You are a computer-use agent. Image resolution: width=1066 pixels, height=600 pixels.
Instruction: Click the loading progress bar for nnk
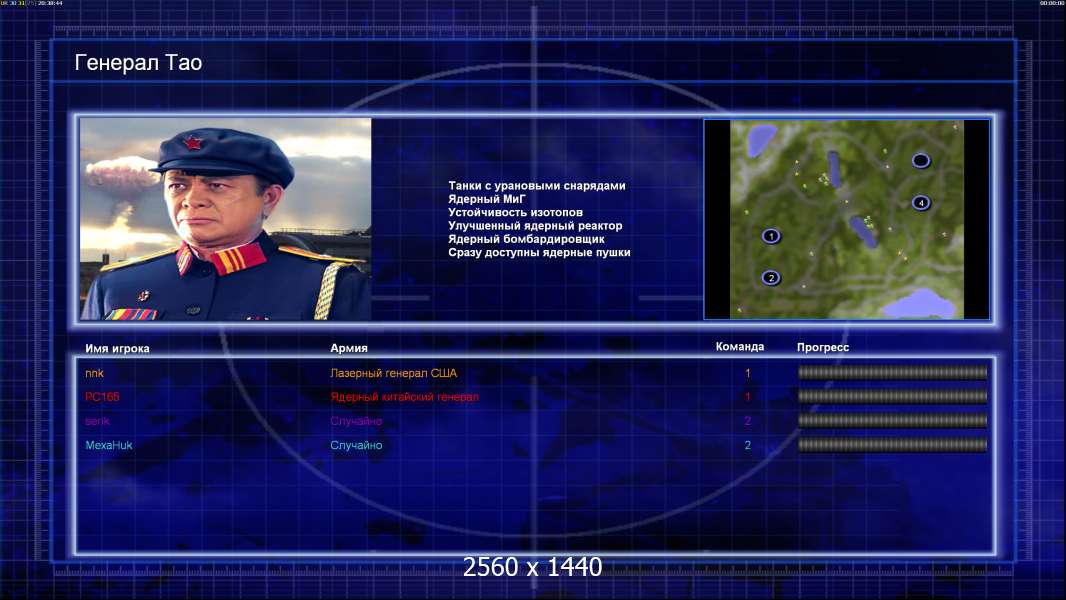tap(893, 372)
